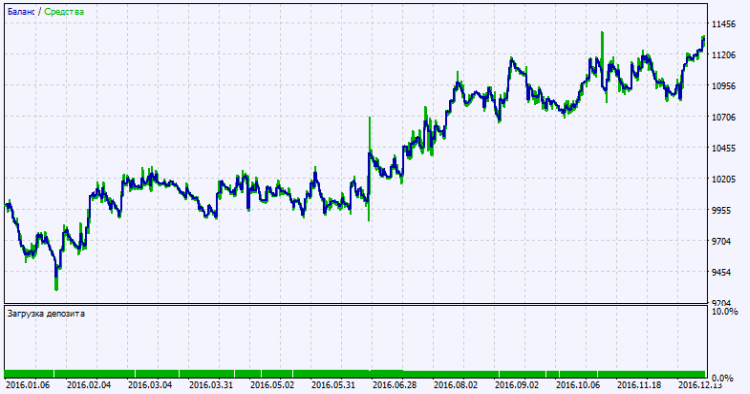
Task: Click the 2016.05.02 date label
Action: pyautogui.click(x=272, y=385)
